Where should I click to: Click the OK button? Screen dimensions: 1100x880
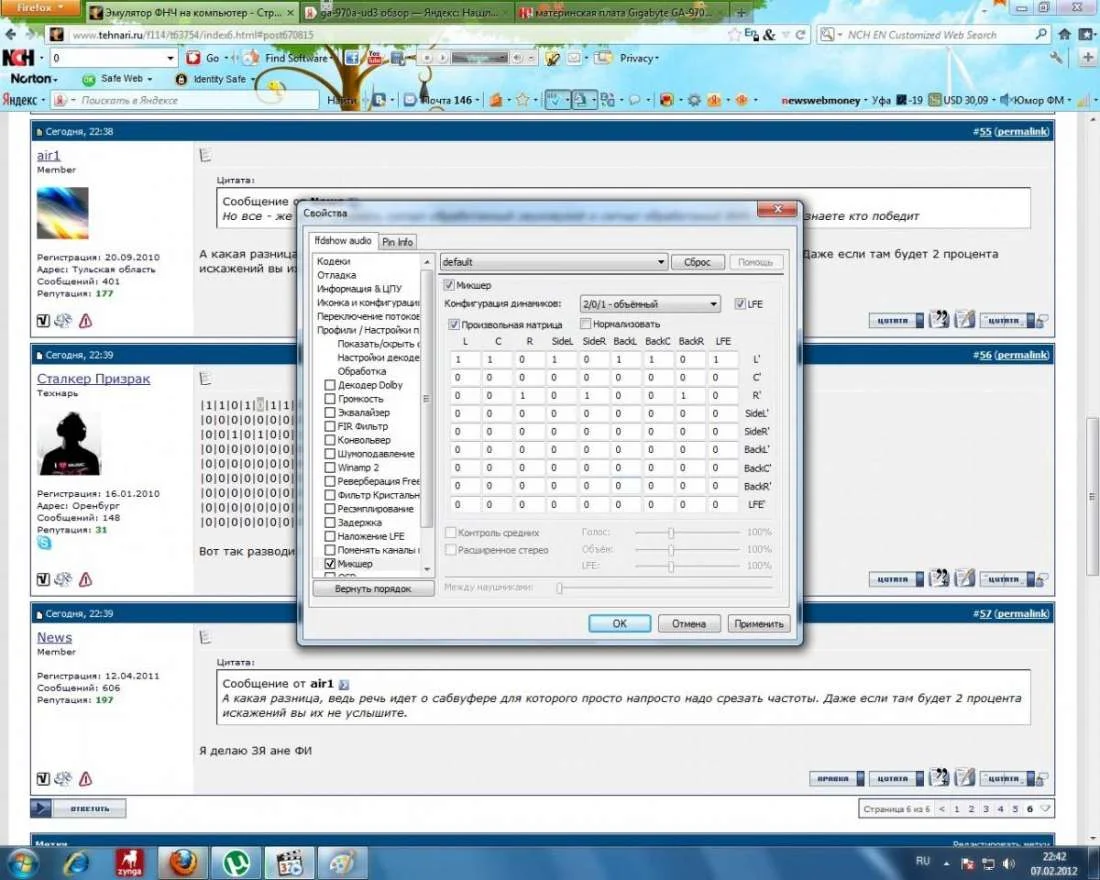(619, 623)
